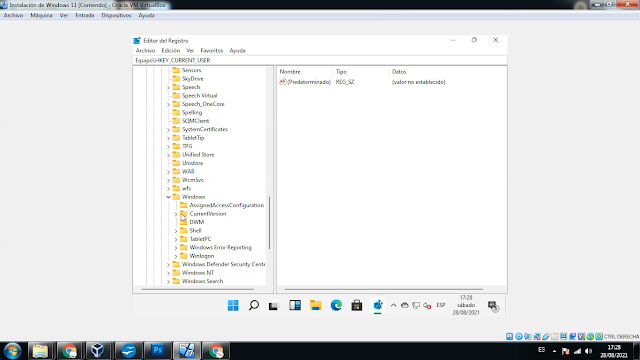
Task: Click host ES language indicator
Action: (x=541, y=350)
